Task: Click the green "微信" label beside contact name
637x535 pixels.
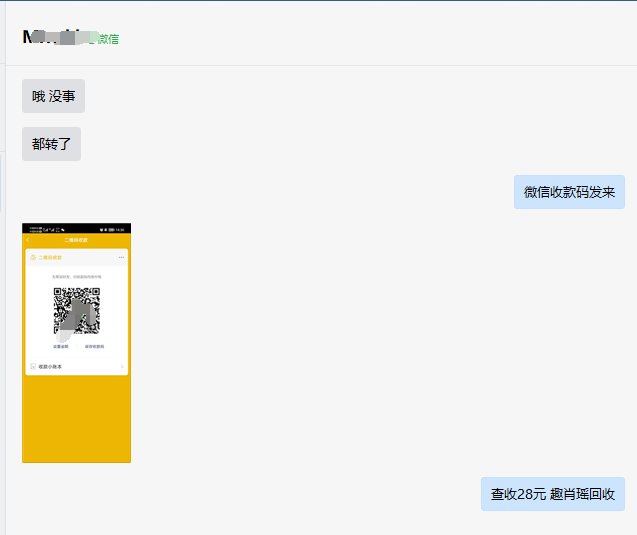Action: [x=108, y=39]
